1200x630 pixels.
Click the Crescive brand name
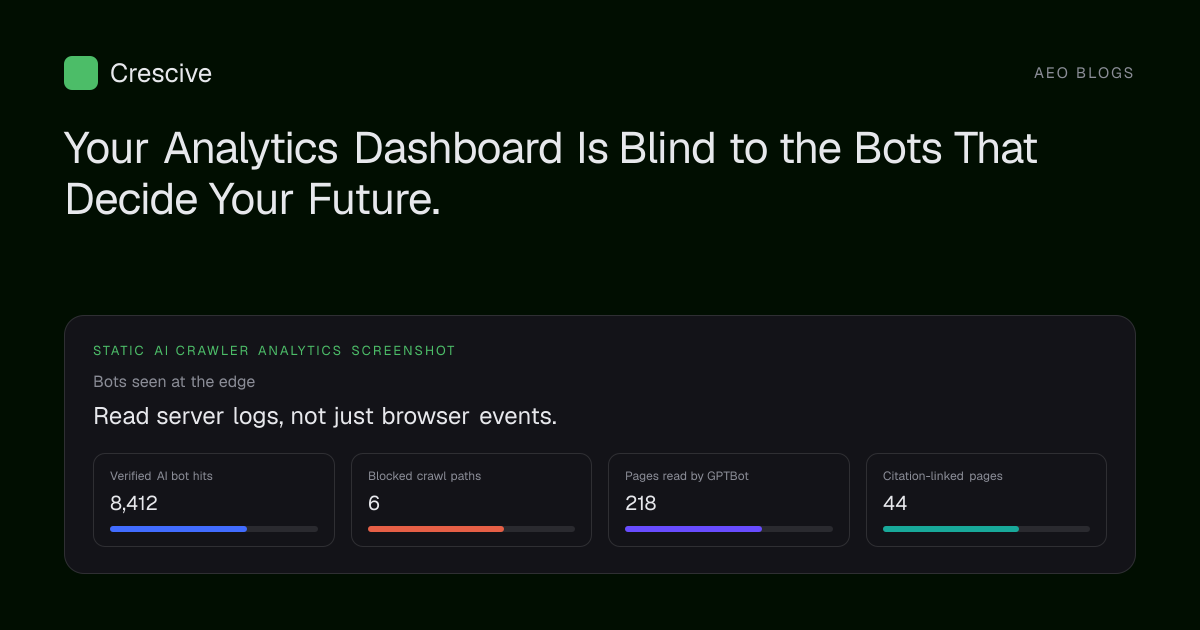[x=161, y=73]
